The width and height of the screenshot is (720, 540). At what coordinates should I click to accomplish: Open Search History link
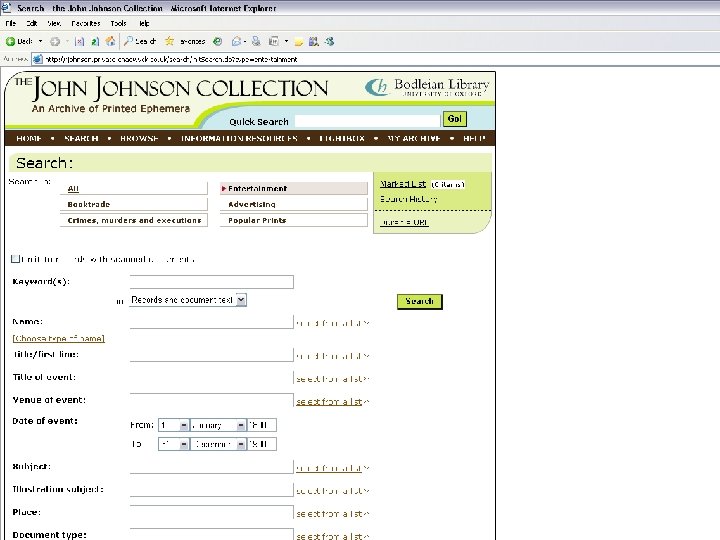pos(409,199)
